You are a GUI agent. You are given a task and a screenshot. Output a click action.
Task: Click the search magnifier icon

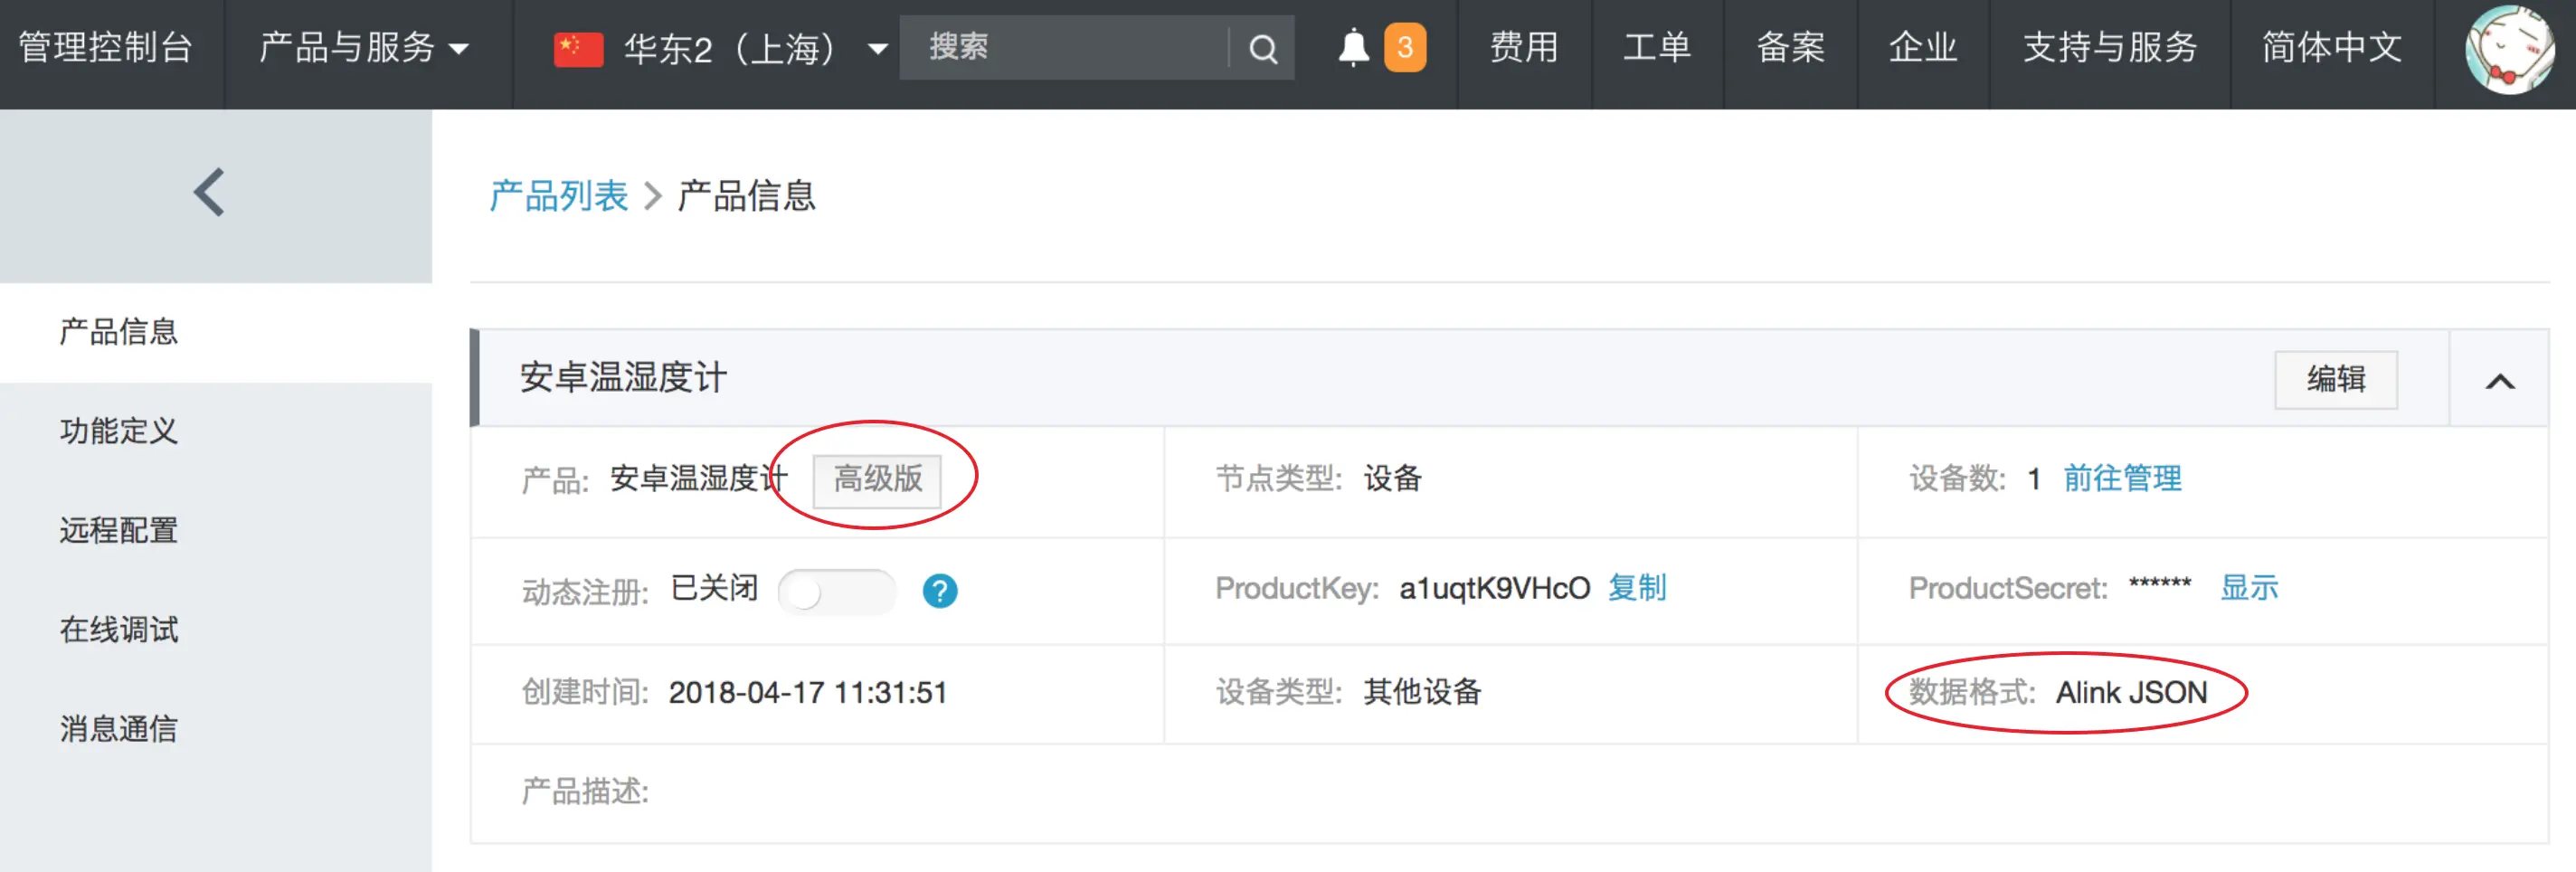(x=1263, y=48)
